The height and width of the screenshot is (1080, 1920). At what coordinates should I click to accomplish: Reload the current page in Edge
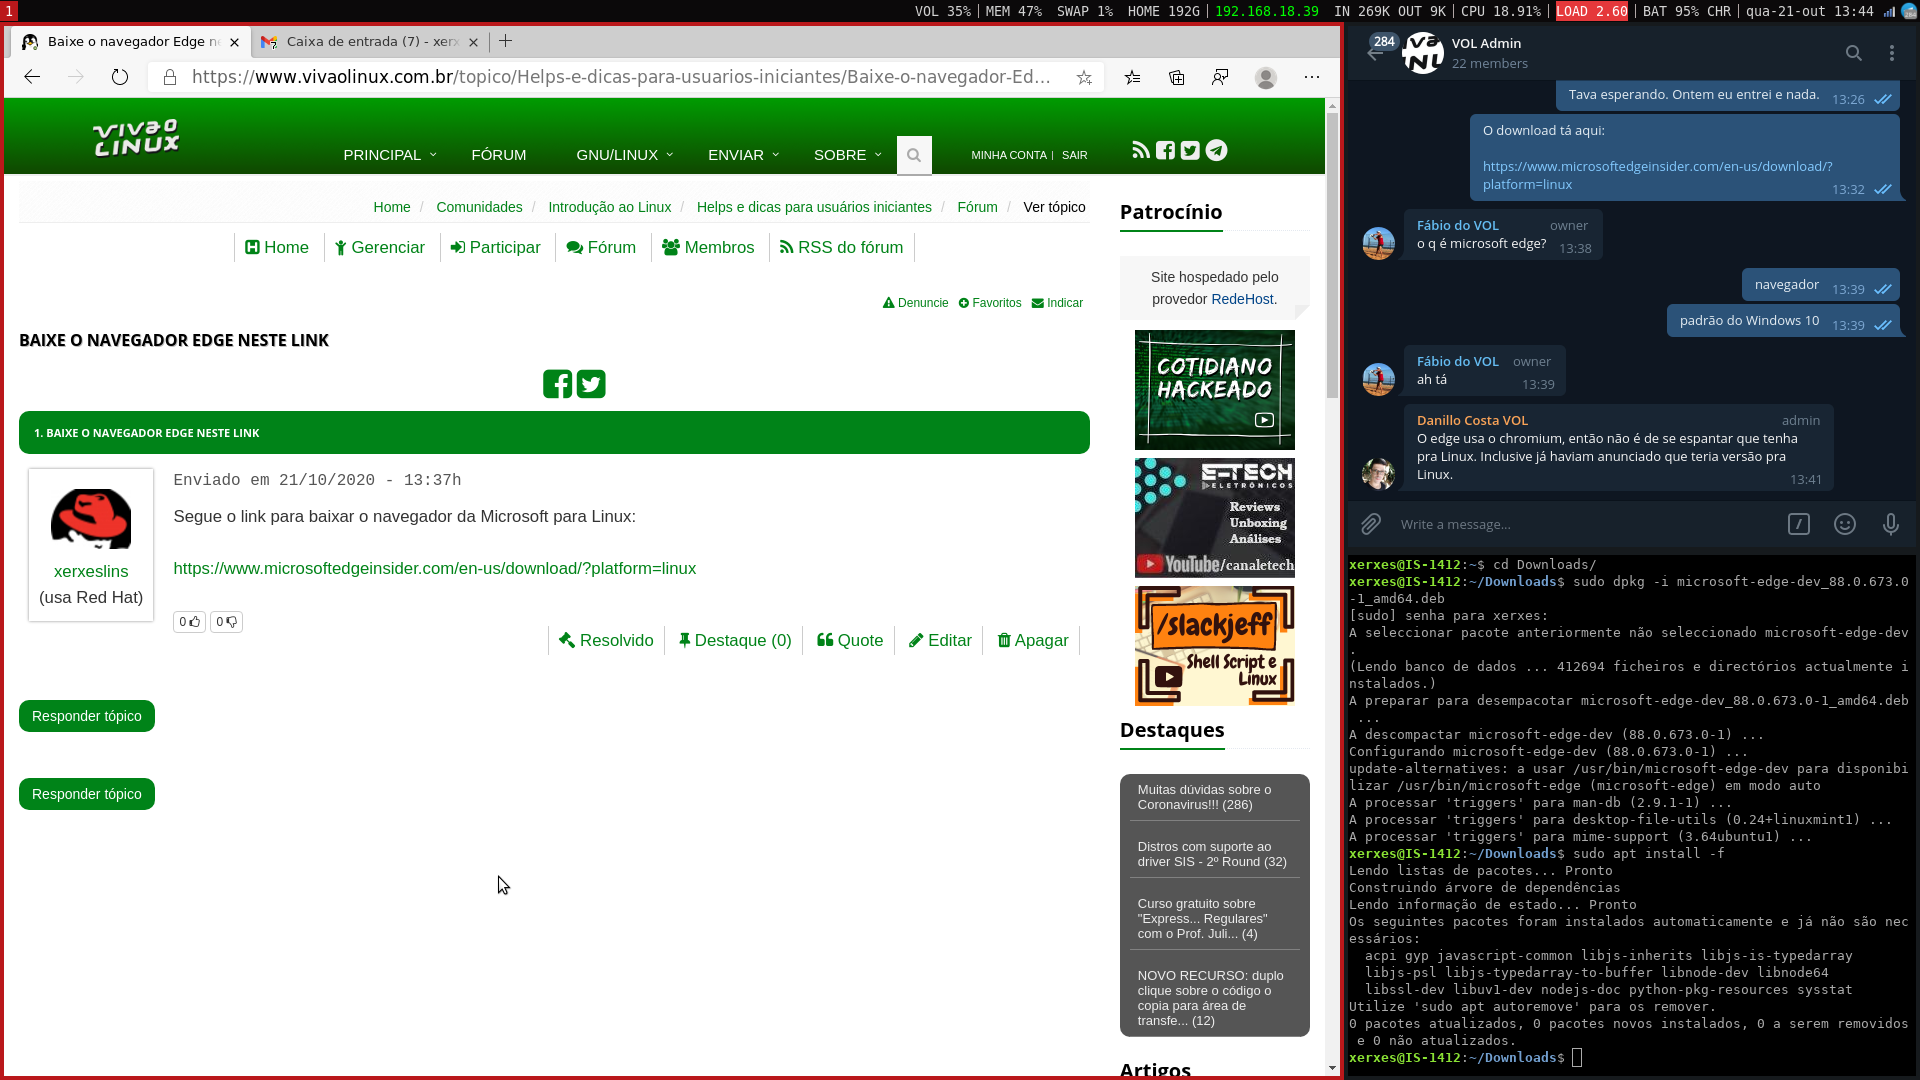[x=120, y=77]
